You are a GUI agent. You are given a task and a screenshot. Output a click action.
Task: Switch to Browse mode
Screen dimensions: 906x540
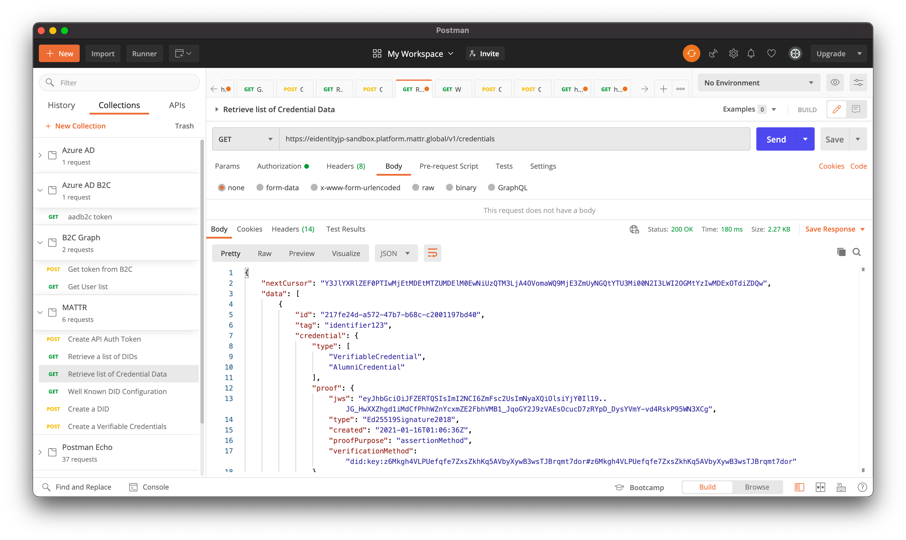click(757, 487)
